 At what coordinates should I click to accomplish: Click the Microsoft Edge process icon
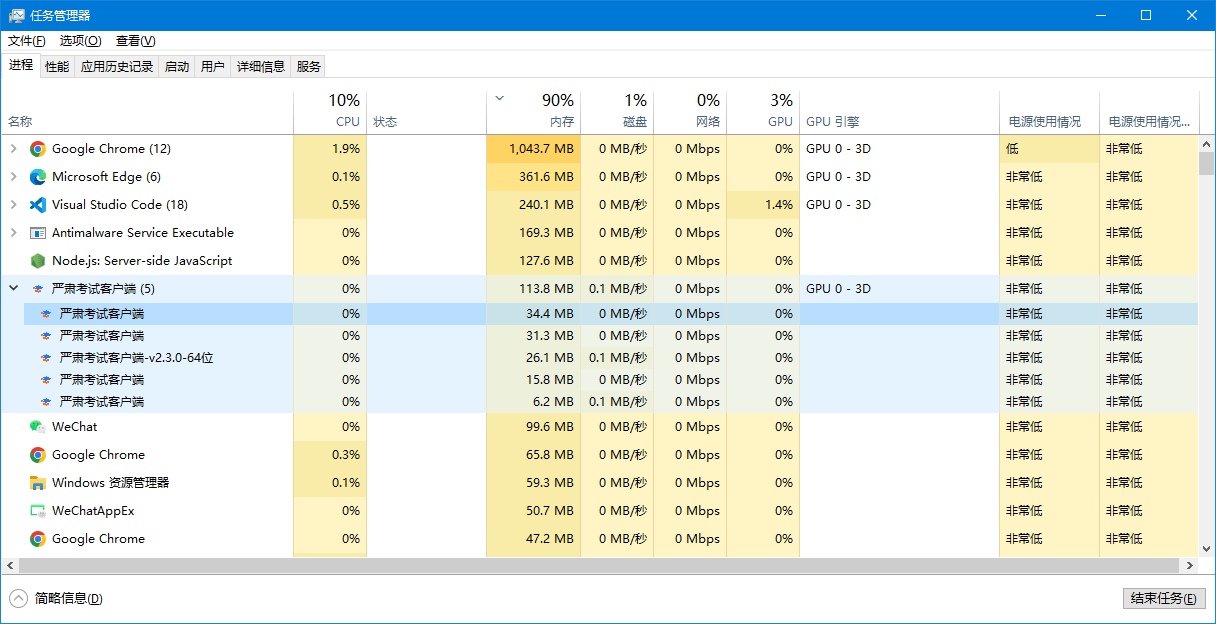(x=38, y=177)
